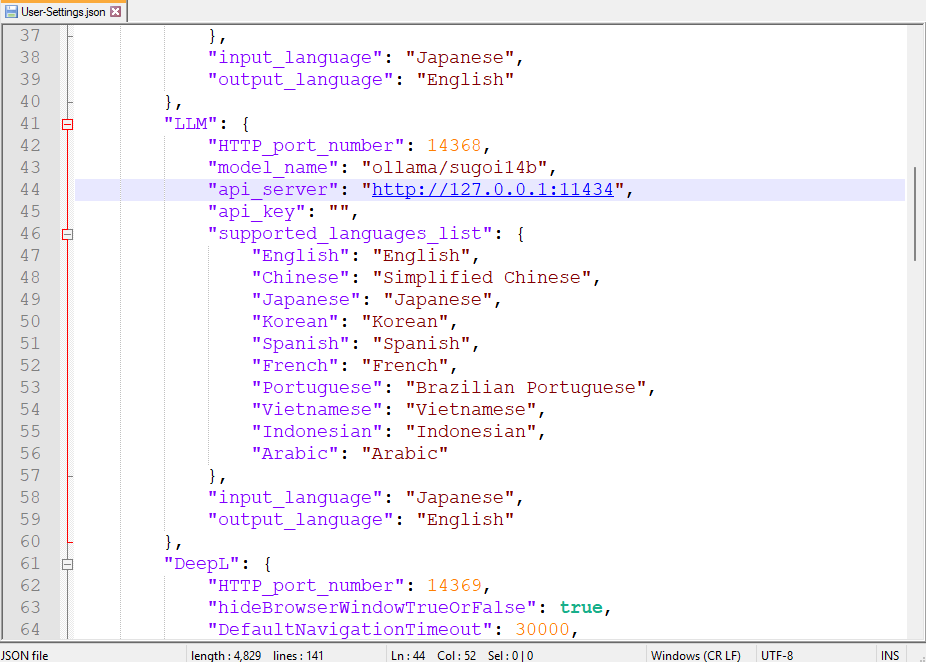The height and width of the screenshot is (662, 926).
Task: Collapse the "LLM" block fold marker
Action: (67, 124)
